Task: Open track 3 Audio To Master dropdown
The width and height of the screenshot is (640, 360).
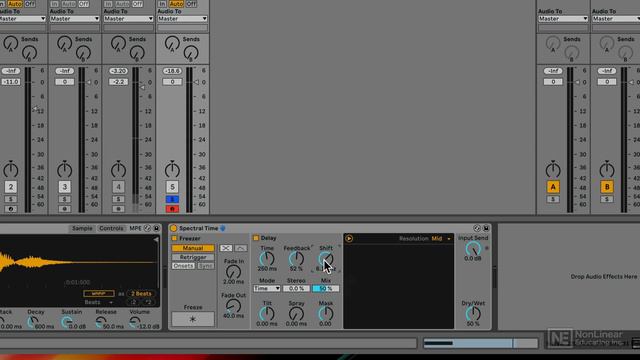Action: [75, 19]
